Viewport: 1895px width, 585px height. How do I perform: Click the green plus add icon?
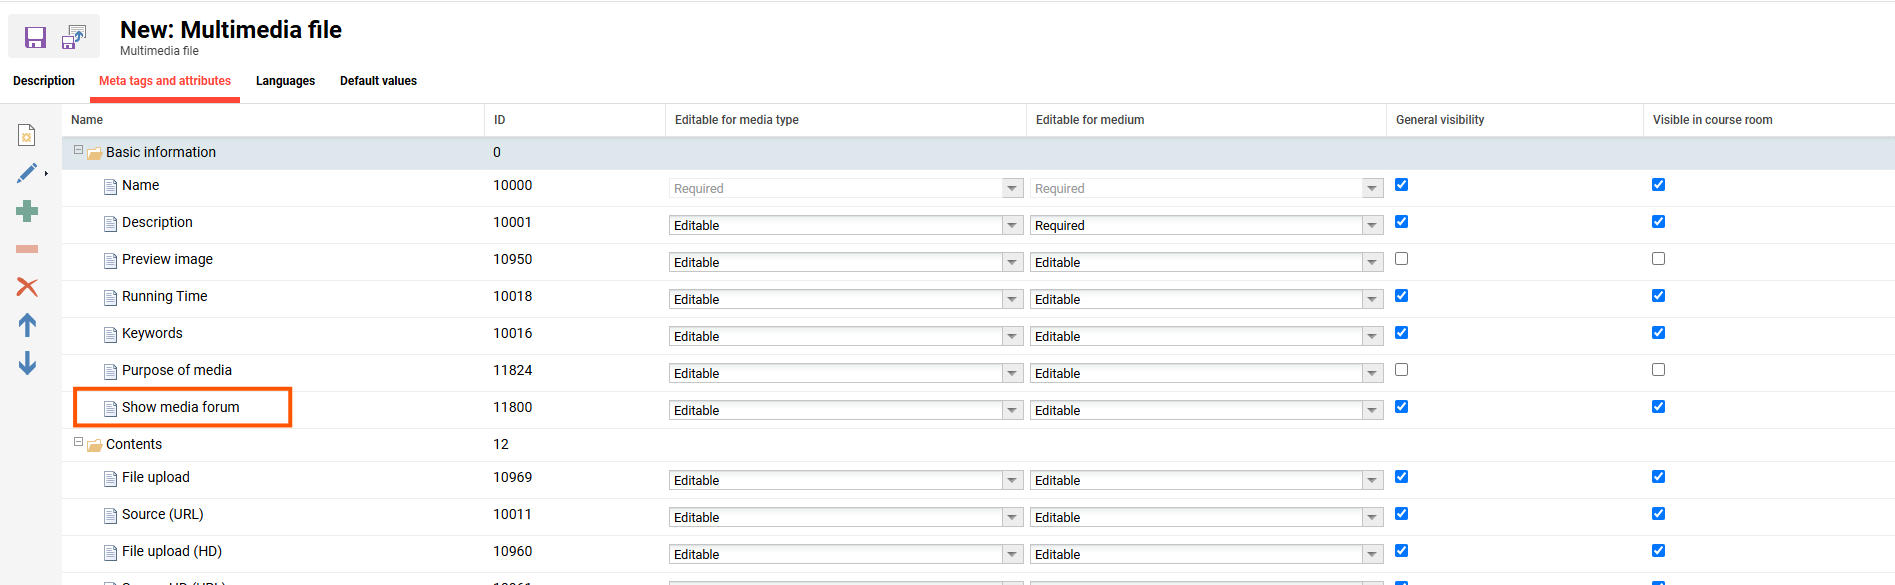pos(27,211)
